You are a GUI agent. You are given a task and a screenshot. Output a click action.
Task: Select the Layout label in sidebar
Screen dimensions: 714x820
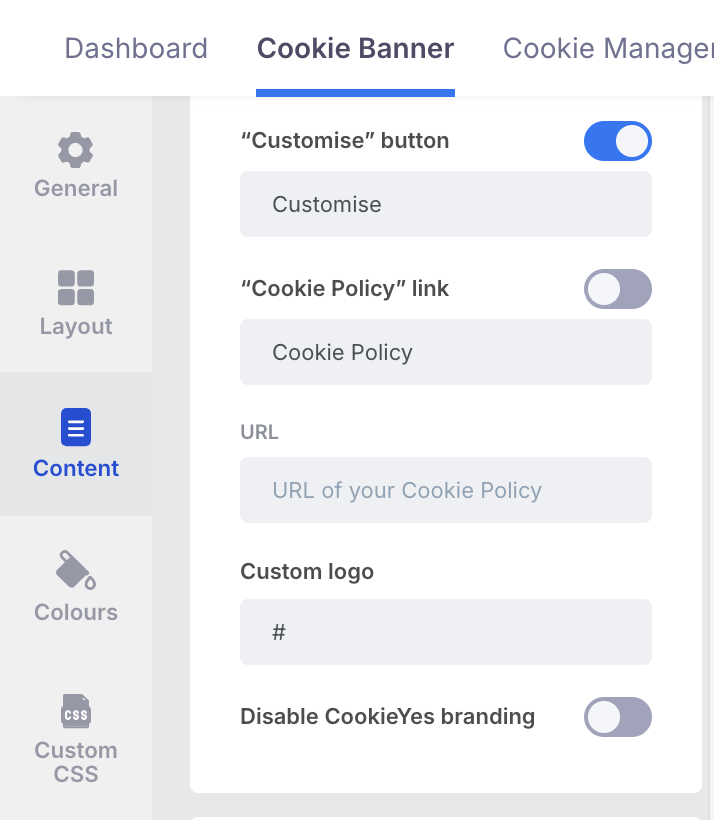(x=76, y=326)
